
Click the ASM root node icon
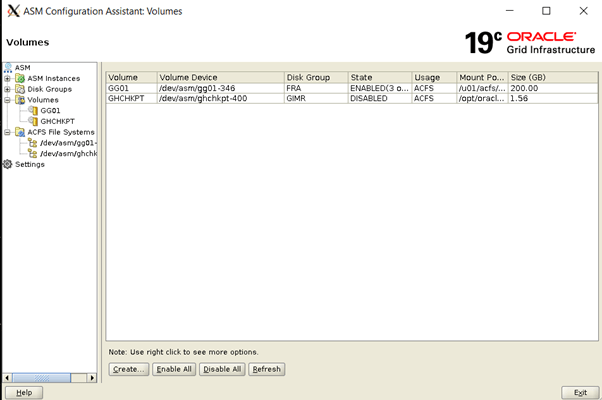click(x=8, y=68)
